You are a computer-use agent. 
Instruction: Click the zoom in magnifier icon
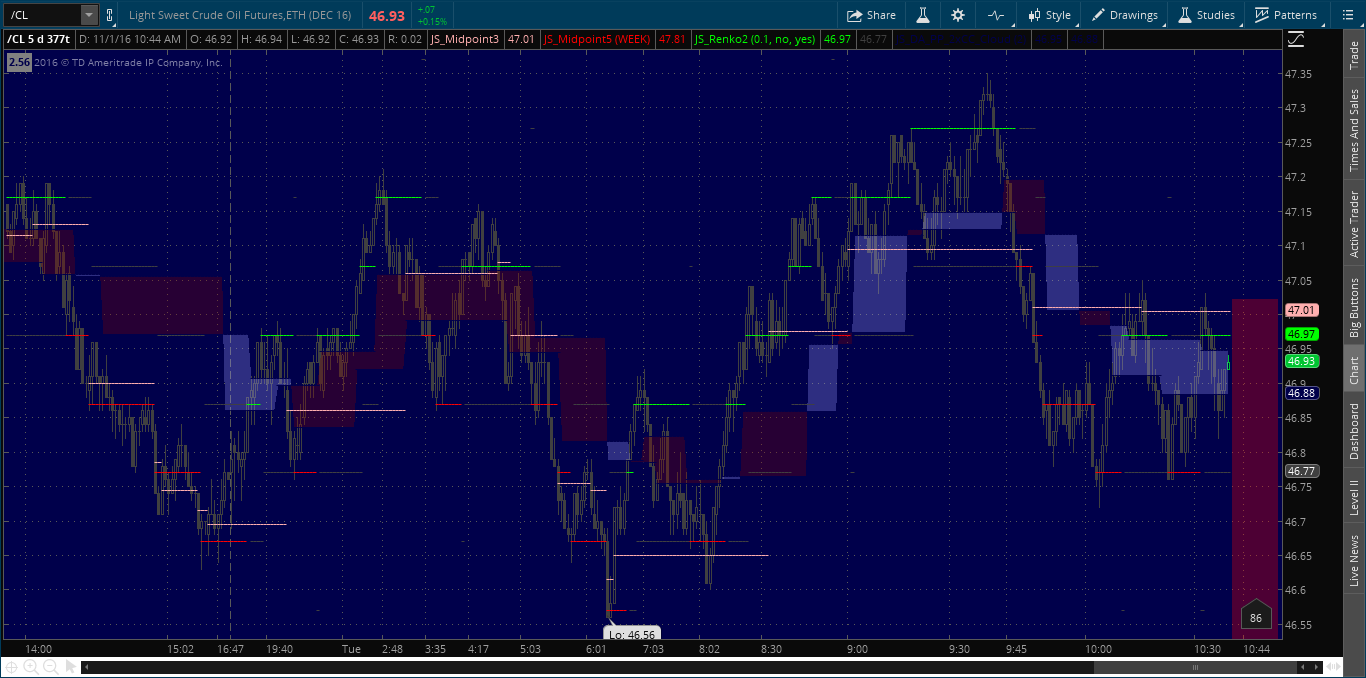coord(30,667)
